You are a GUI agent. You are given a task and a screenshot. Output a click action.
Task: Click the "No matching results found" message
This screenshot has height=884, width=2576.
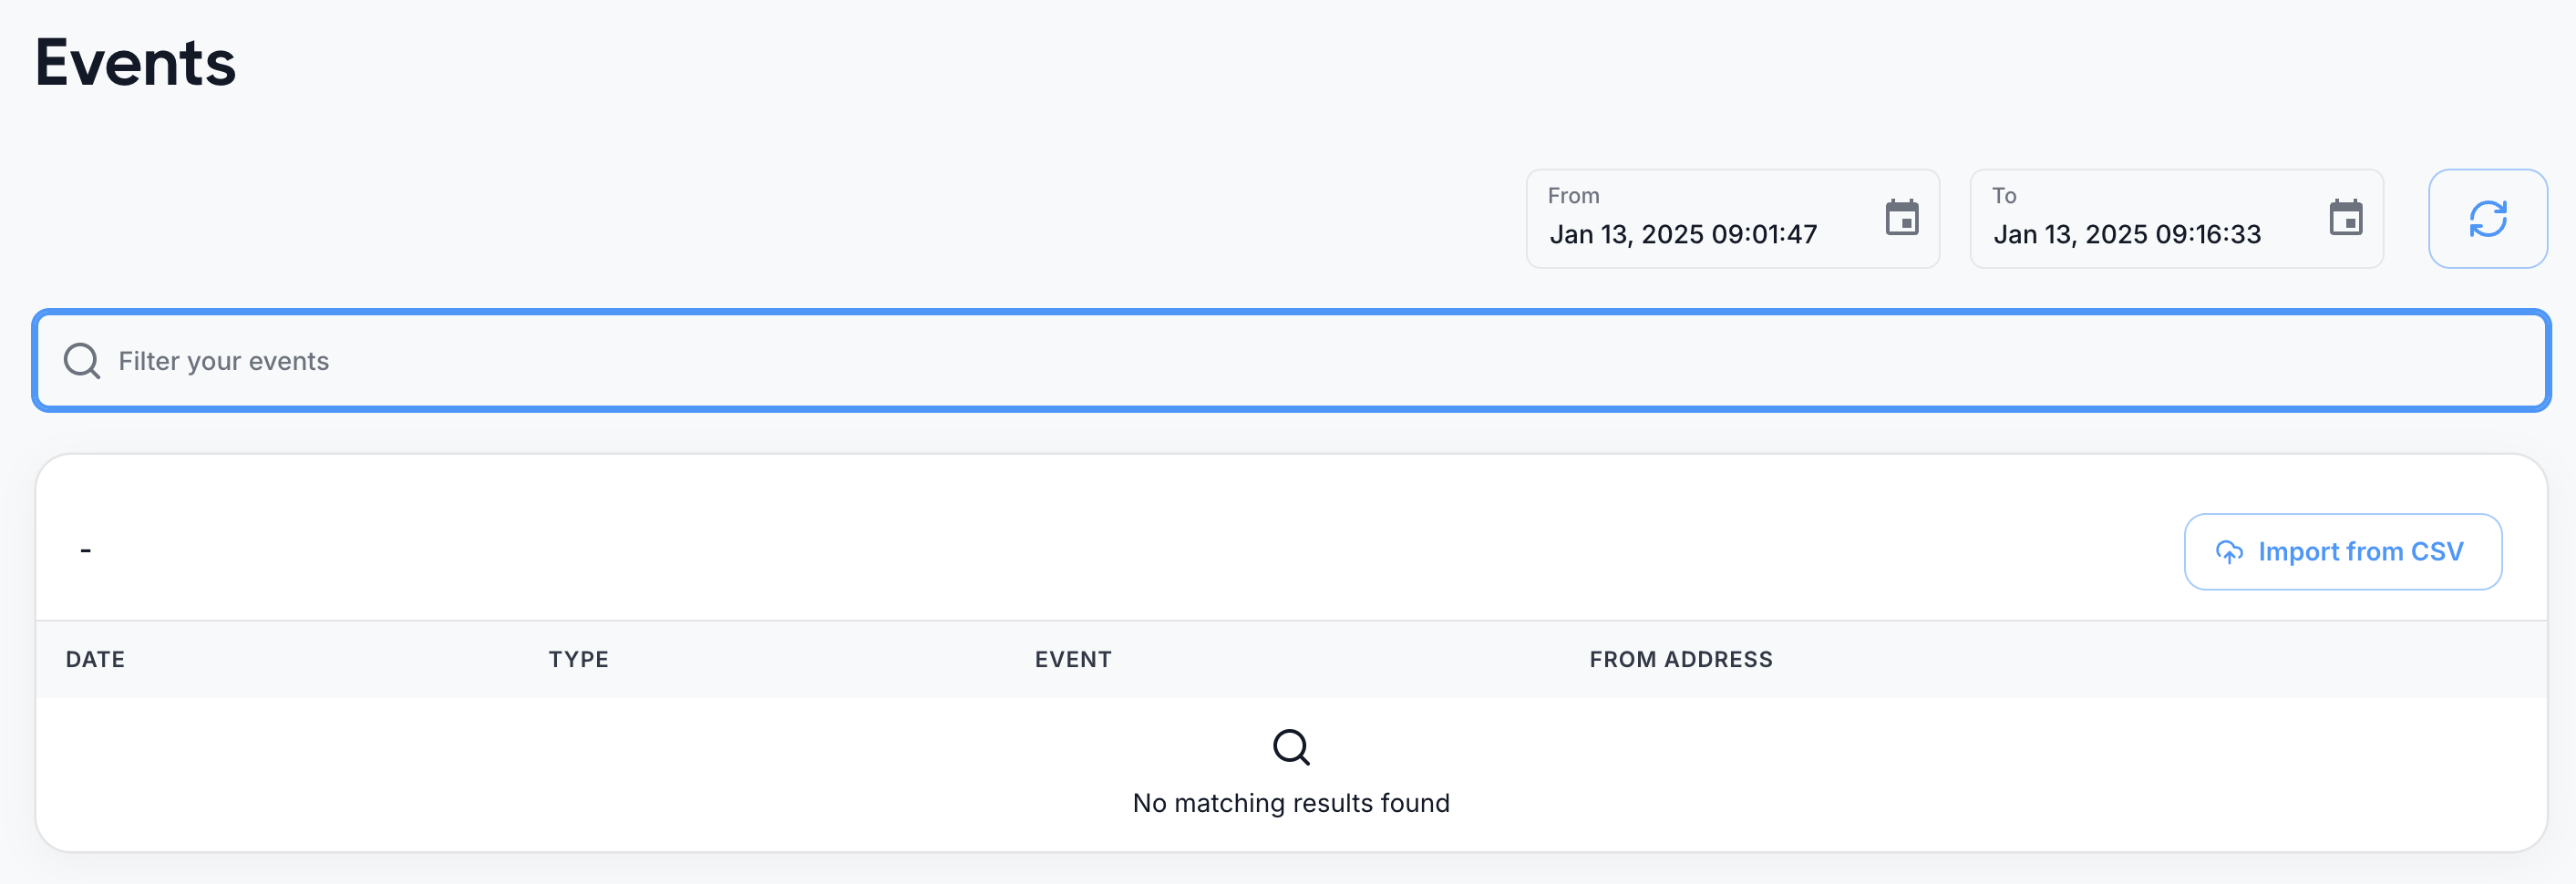[x=1290, y=803]
